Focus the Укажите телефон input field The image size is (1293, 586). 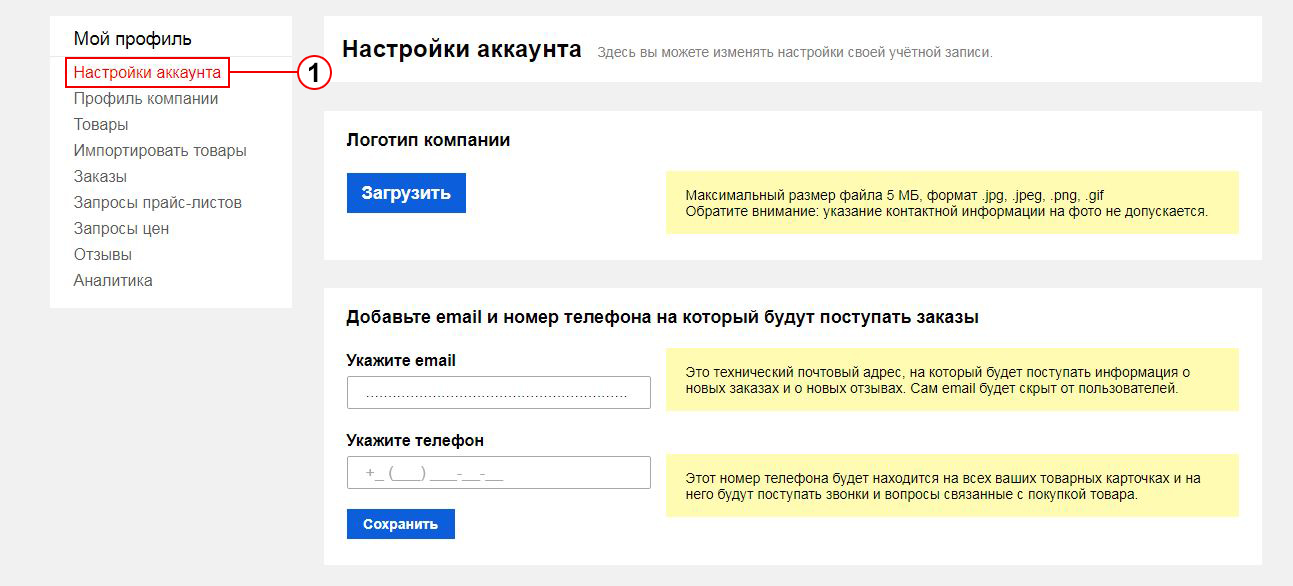pos(499,473)
